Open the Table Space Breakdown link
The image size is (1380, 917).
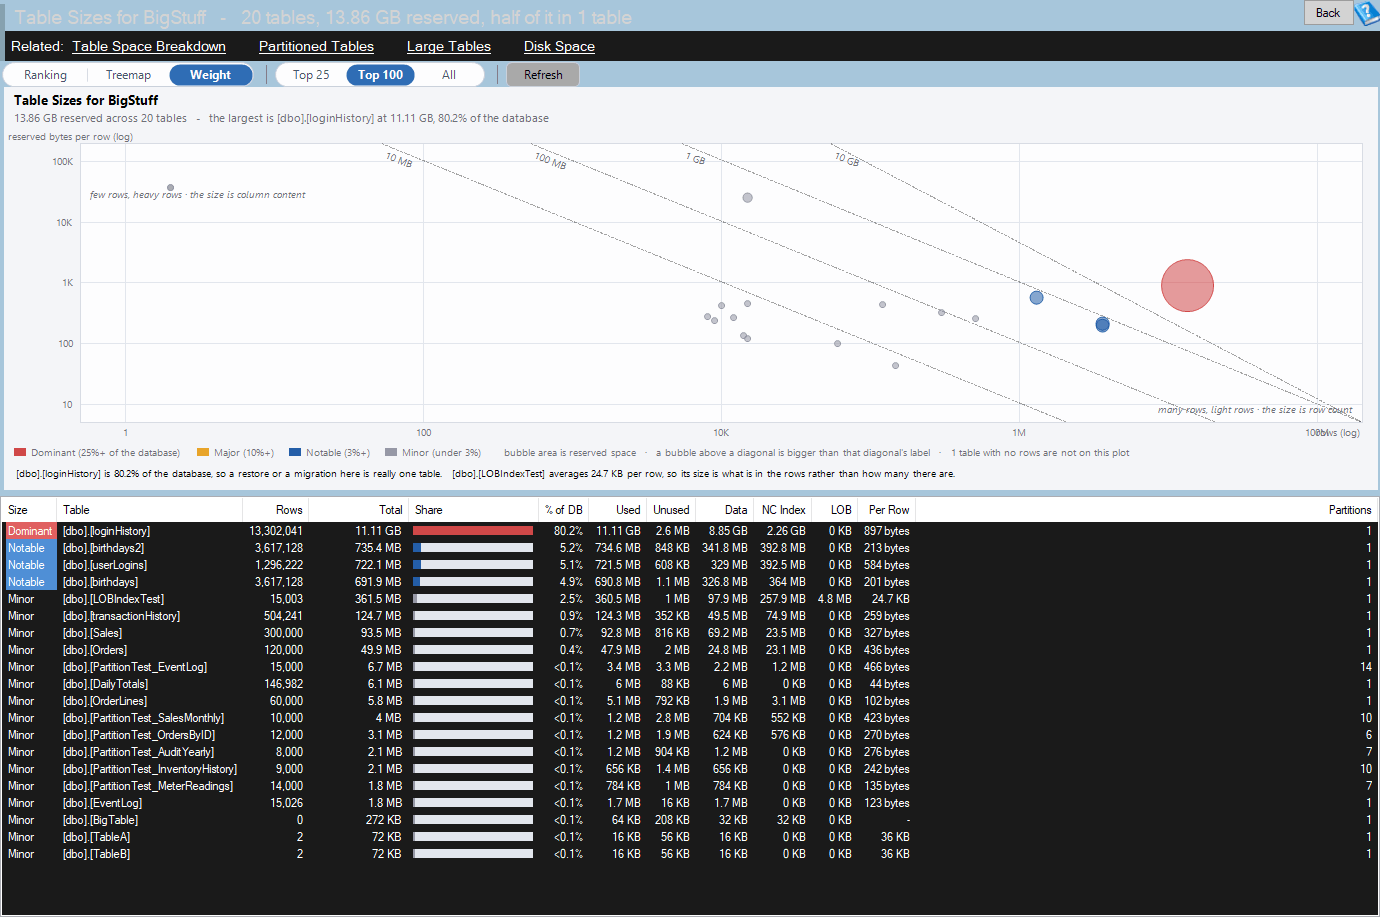coord(149,46)
